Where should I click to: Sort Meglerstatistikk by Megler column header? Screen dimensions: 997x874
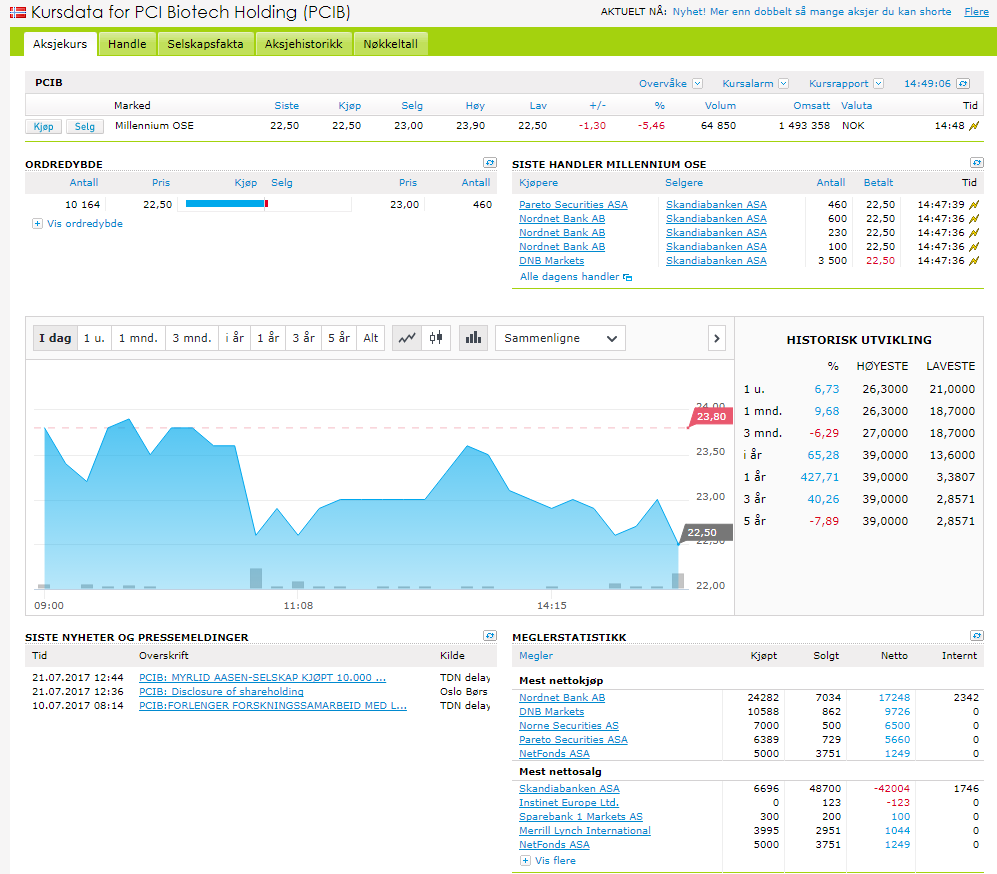click(536, 655)
